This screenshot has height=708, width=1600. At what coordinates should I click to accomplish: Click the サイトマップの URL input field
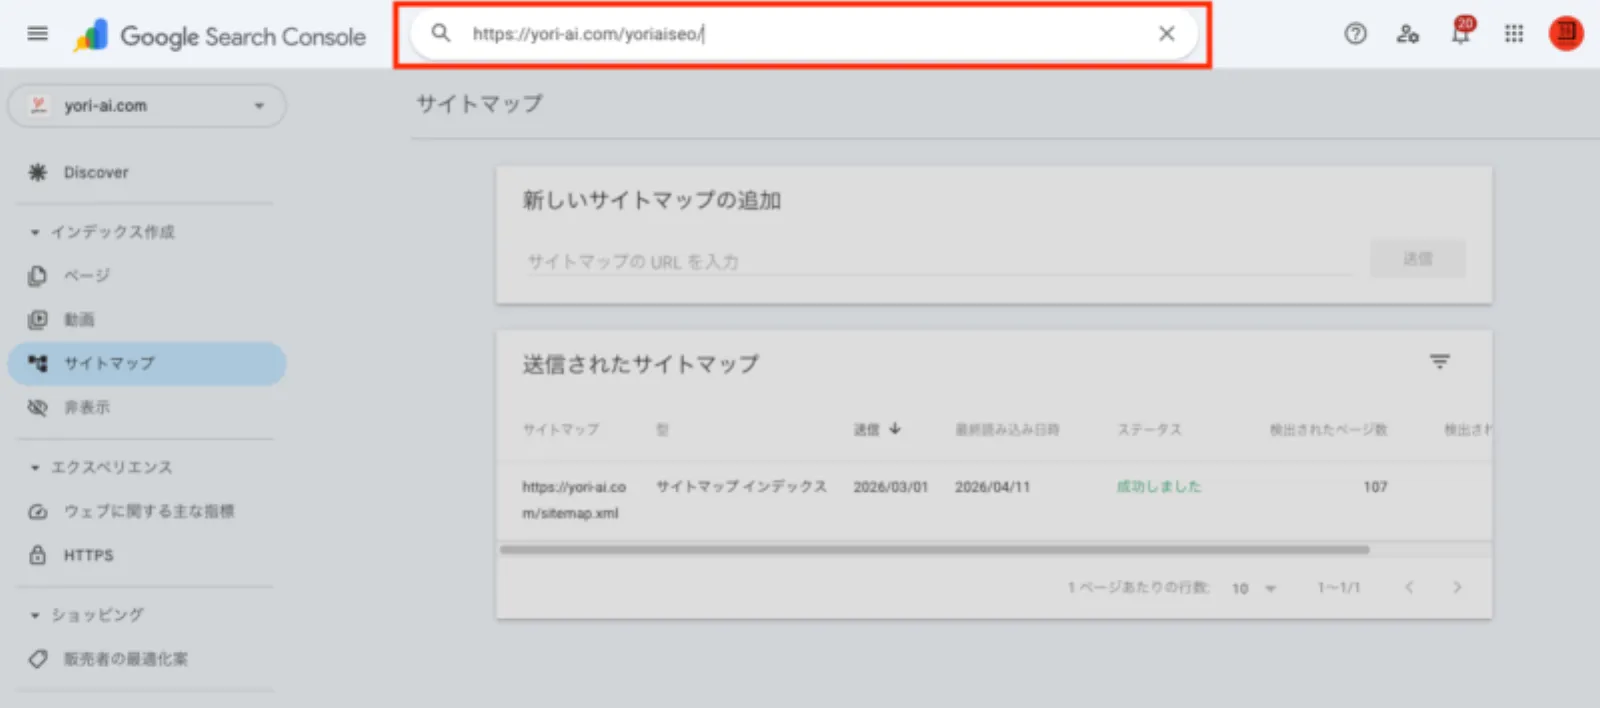(x=938, y=262)
